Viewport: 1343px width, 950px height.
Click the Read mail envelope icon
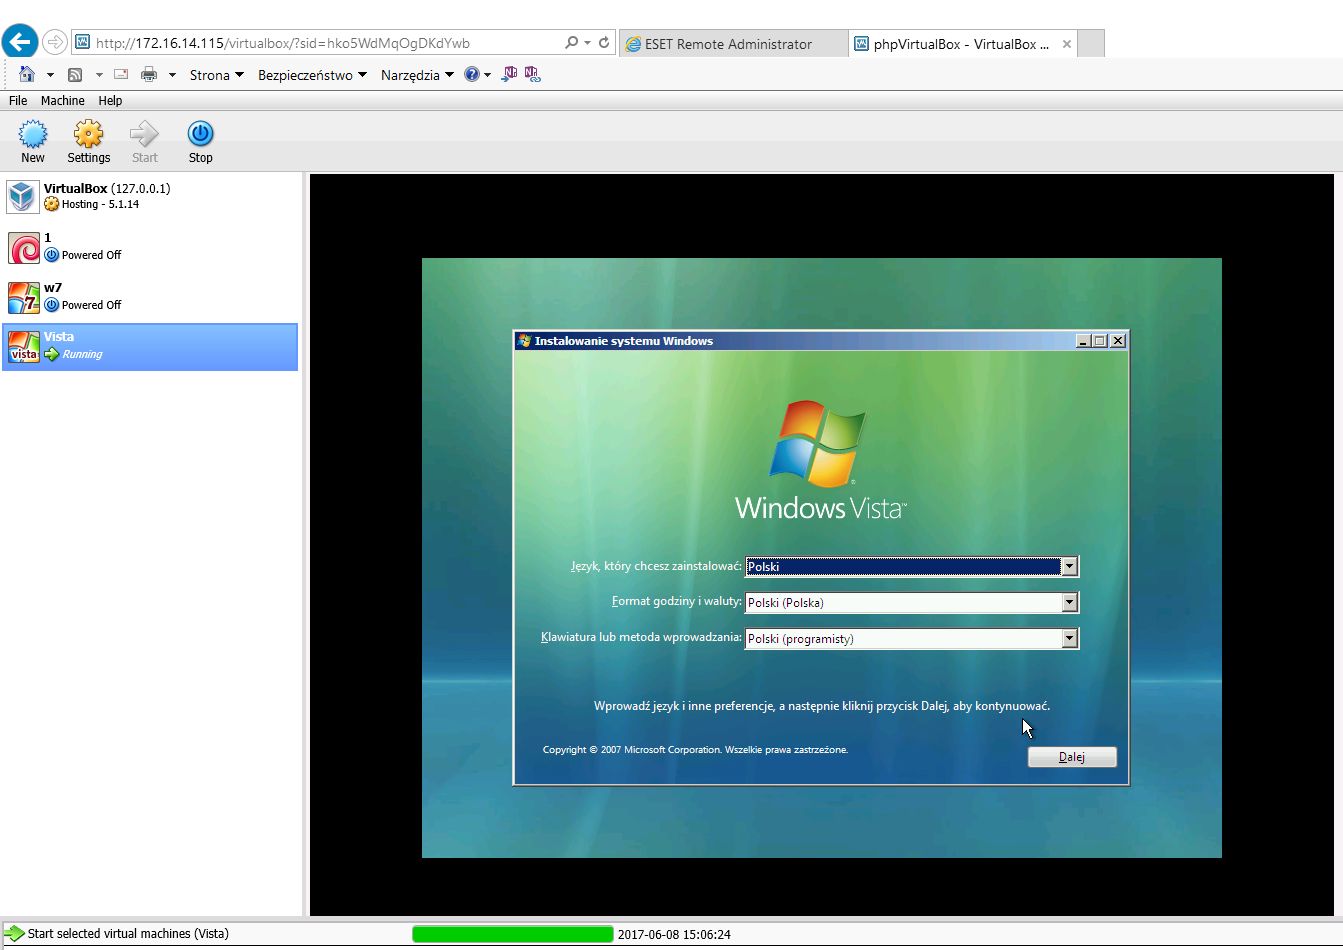(x=121, y=74)
